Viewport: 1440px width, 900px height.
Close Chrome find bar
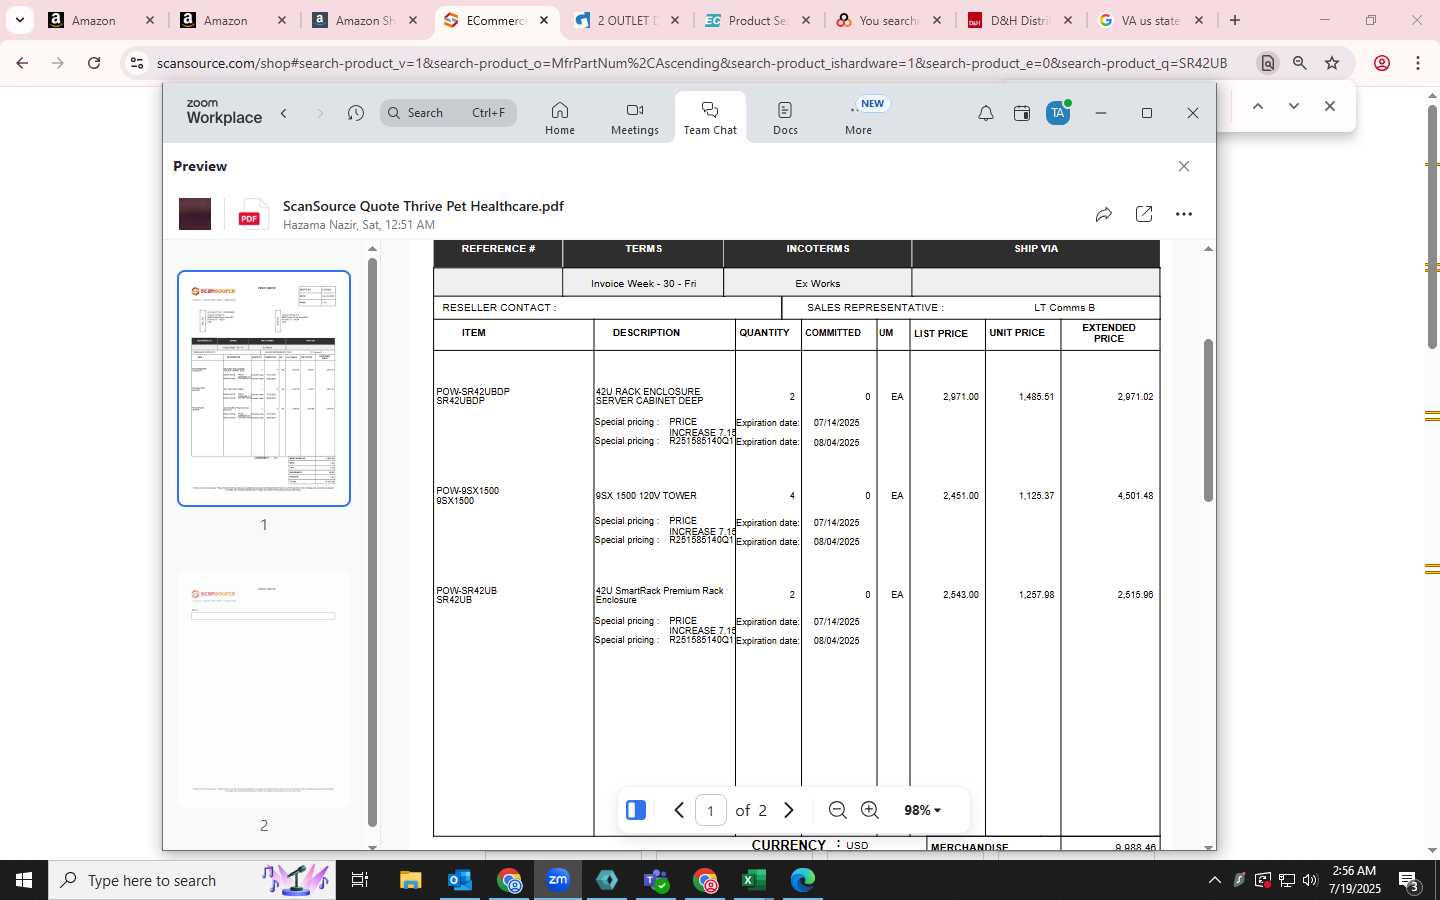pyautogui.click(x=1330, y=106)
